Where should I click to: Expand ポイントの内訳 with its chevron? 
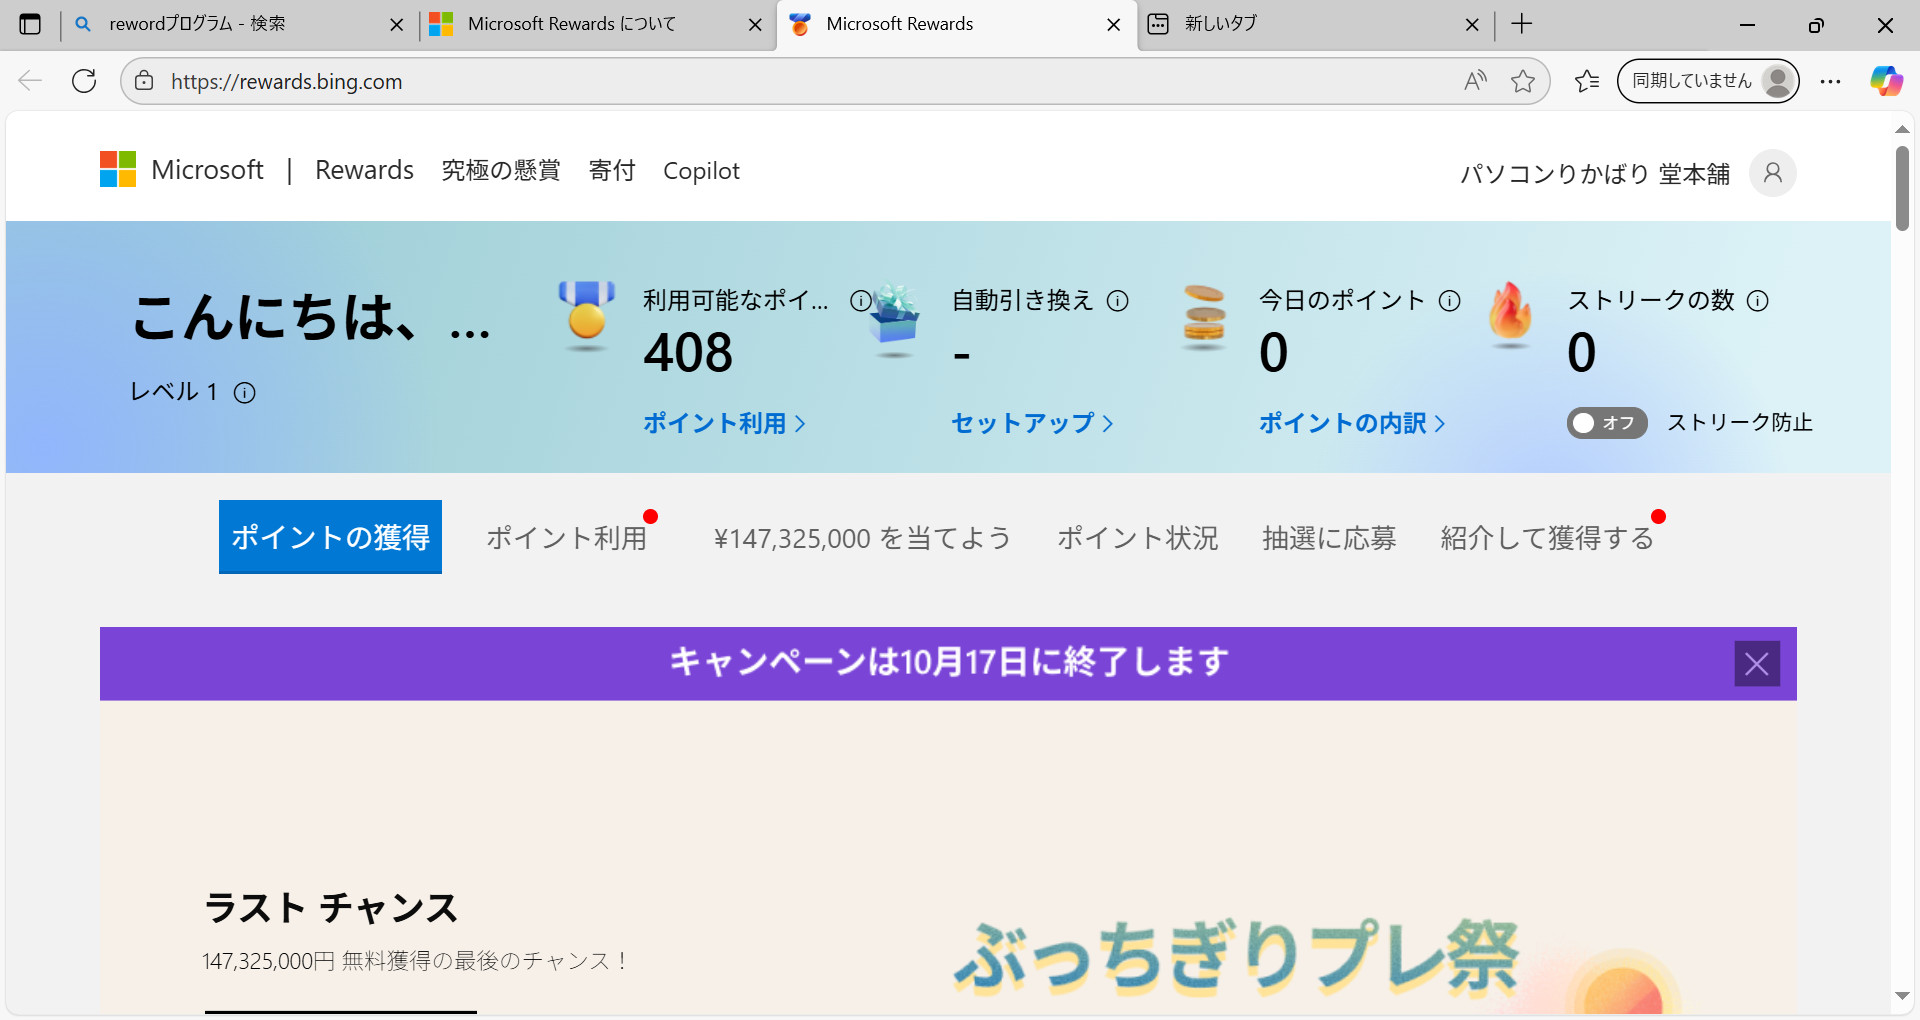click(1441, 423)
